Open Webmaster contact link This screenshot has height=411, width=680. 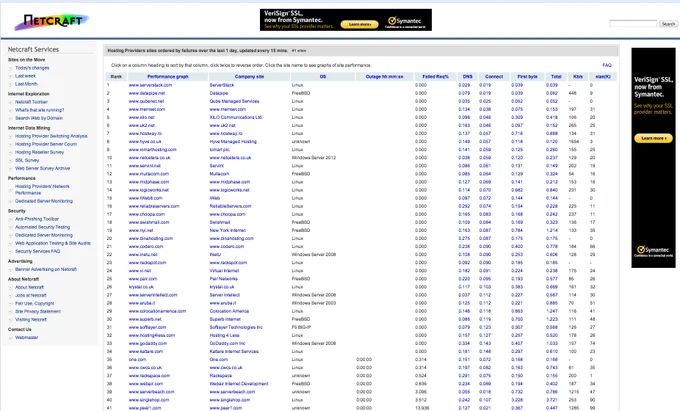[26, 337]
